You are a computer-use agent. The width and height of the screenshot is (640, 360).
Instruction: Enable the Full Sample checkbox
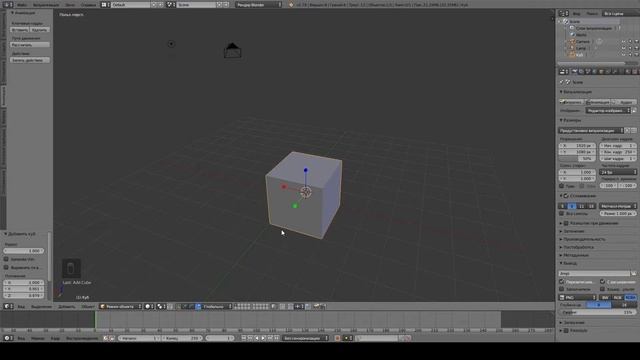pos(562,213)
